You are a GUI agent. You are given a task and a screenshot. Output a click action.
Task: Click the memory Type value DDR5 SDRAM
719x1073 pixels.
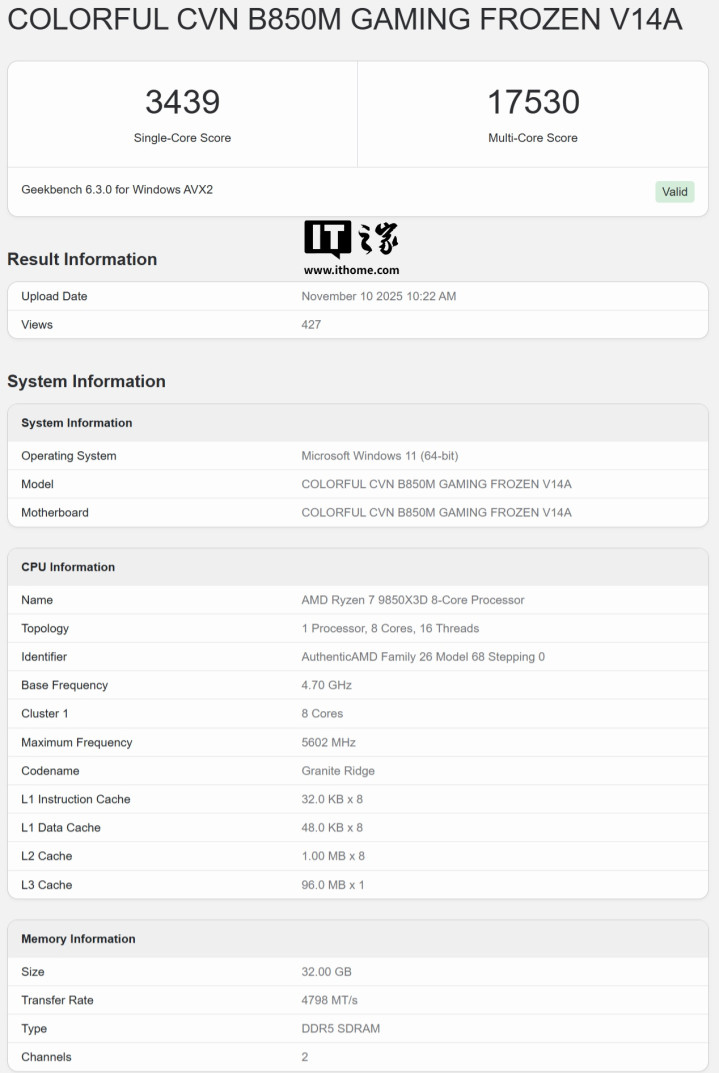pyautogui.click(x=341, y=1029)
